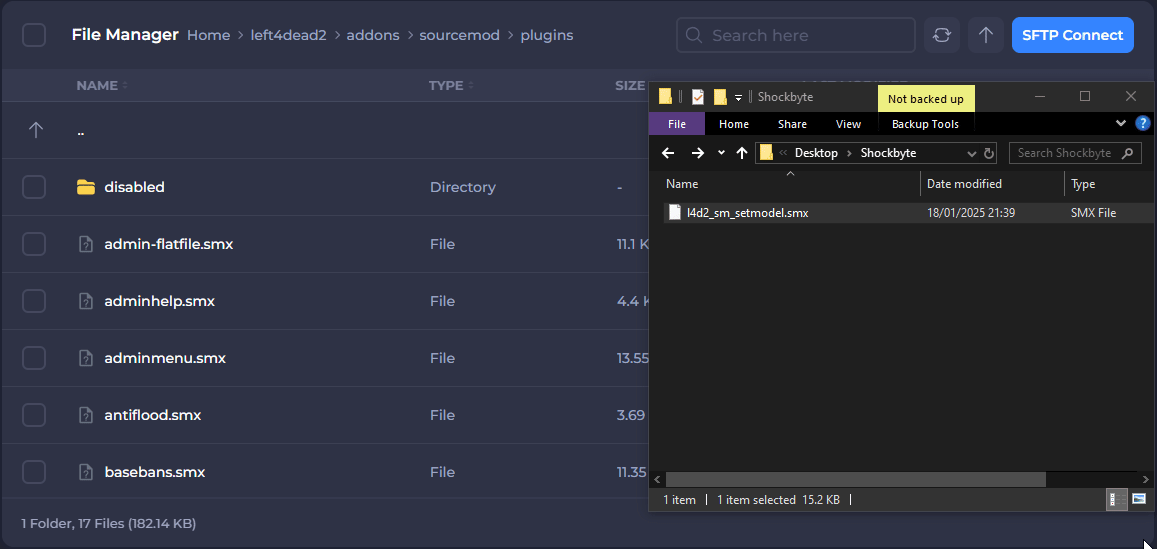Click the up arrow parent directory row icon
This screenshot has width=1157, height=549.
coord(36,130)
